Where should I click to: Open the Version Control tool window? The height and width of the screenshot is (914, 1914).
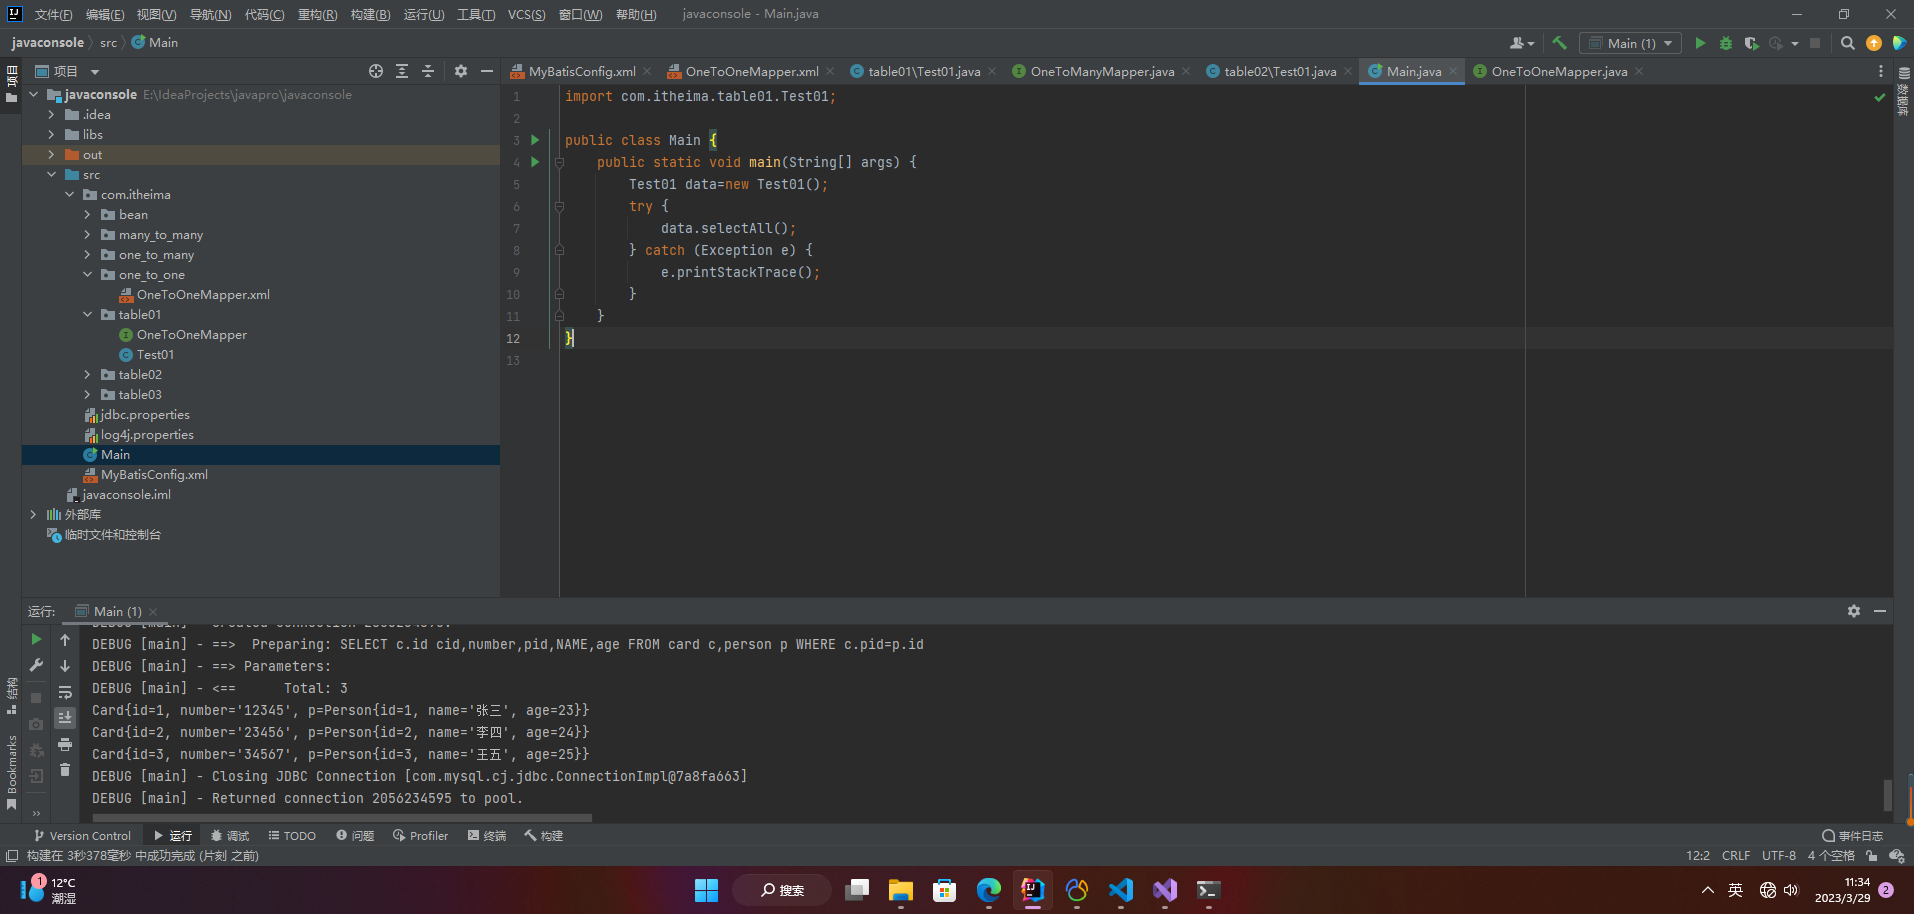(82, 836)
